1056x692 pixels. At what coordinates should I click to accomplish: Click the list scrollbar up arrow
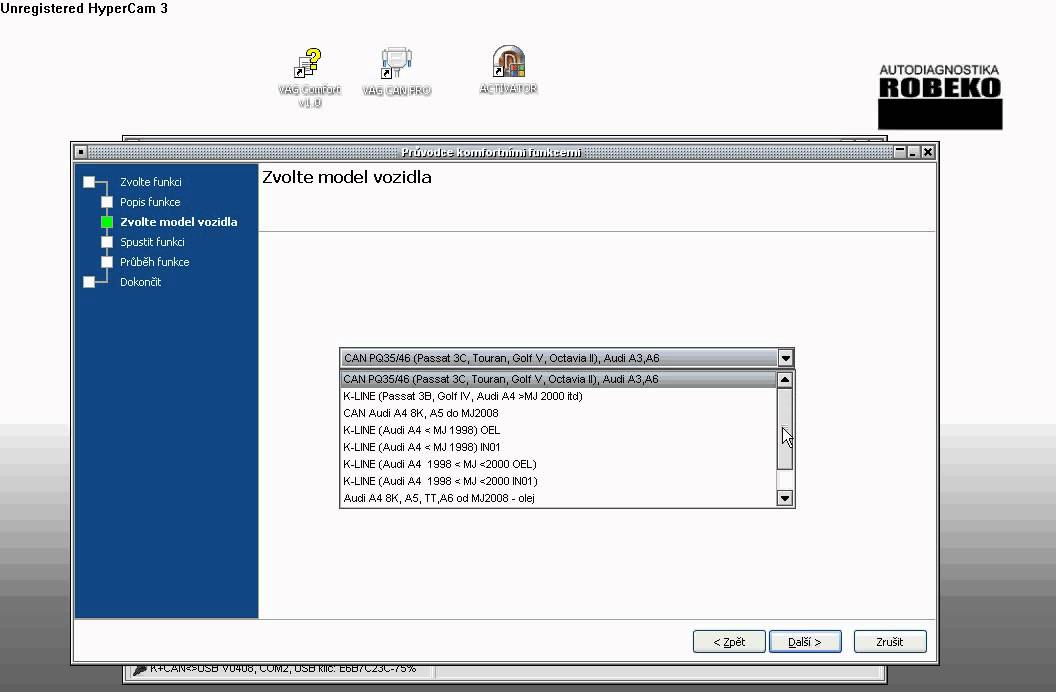[785, 380]
